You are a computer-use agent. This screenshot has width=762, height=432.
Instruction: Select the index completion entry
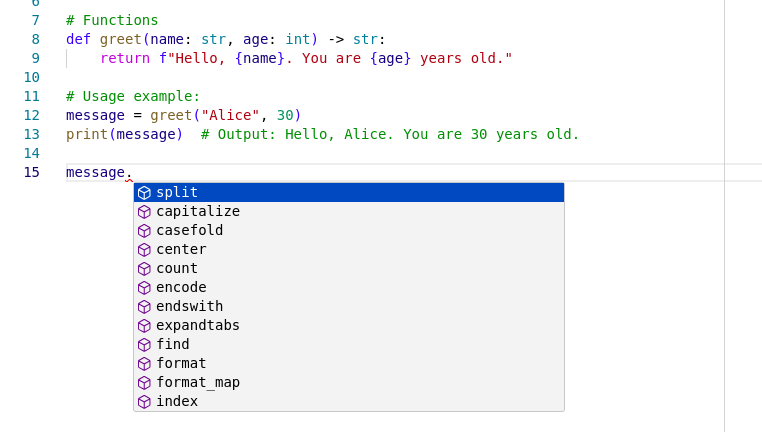coord(177,401)
